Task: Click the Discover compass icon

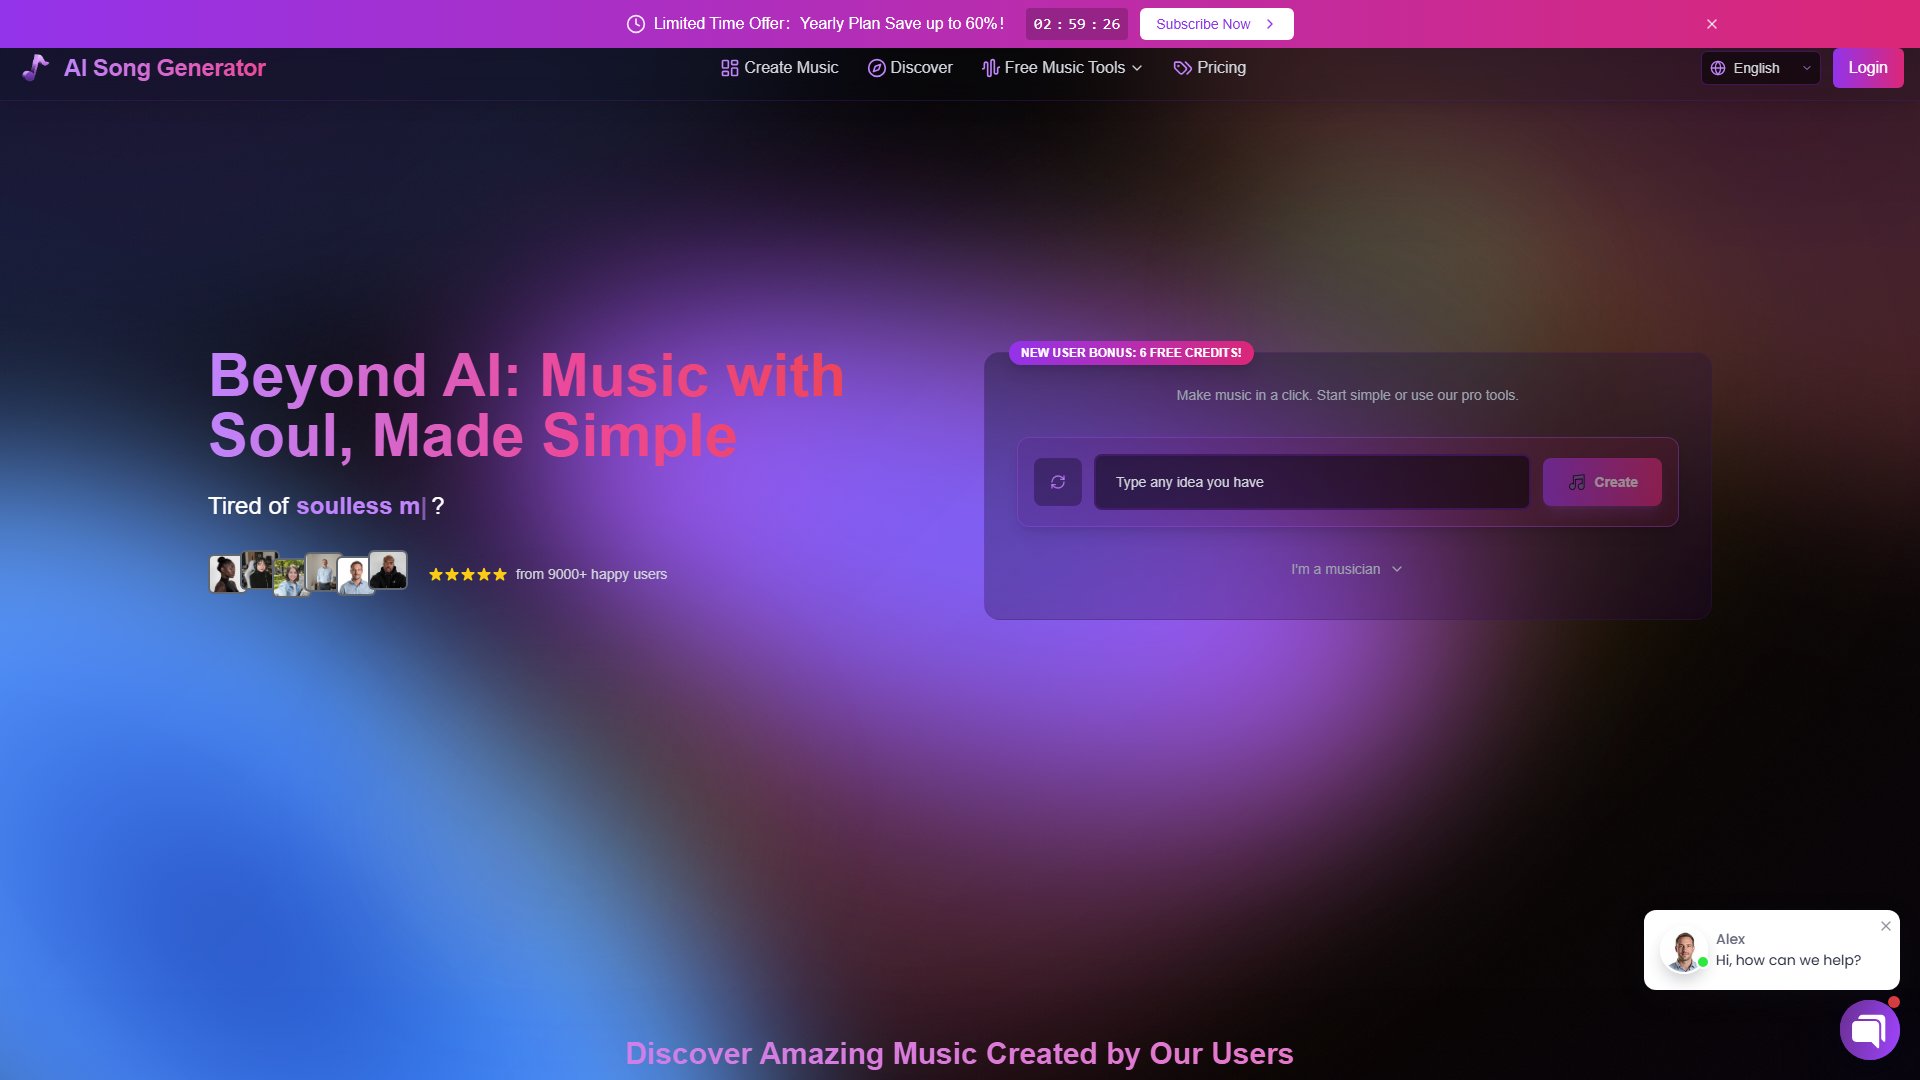Action: click(x=876, y=68)
